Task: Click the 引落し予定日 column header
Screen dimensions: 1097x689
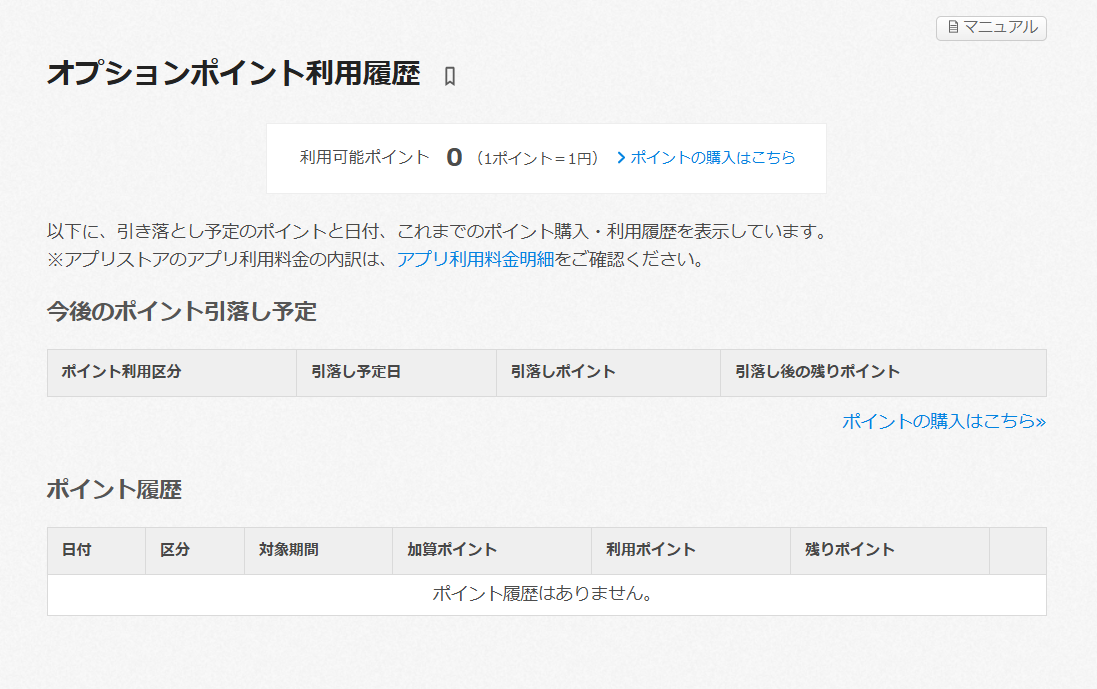Action: click(x=356, y=372)
